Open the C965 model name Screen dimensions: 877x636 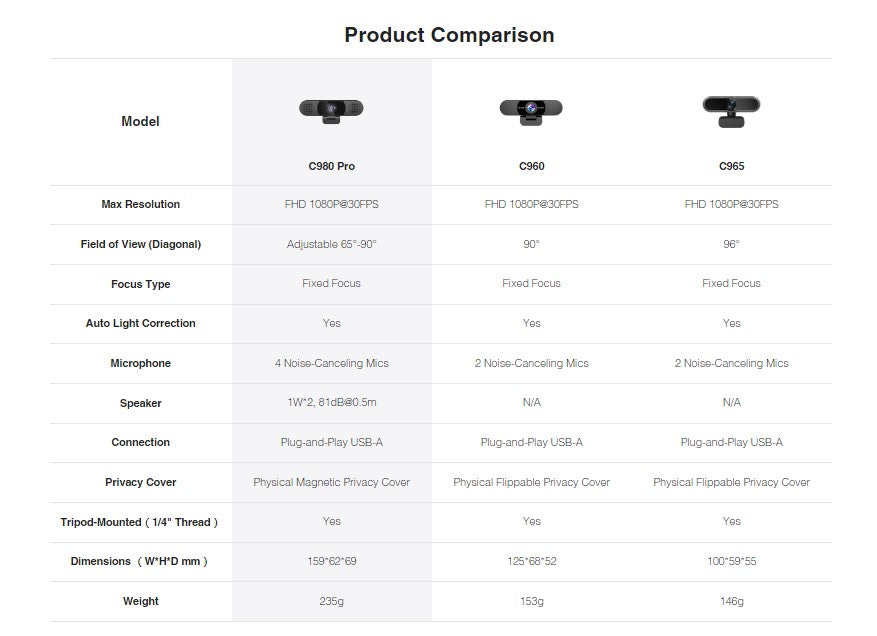[732, 166]
